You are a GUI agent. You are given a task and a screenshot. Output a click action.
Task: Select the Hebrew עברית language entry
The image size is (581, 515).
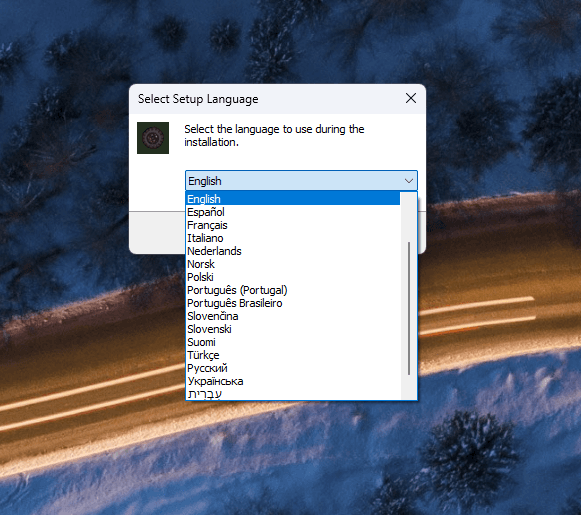[293, 393]
